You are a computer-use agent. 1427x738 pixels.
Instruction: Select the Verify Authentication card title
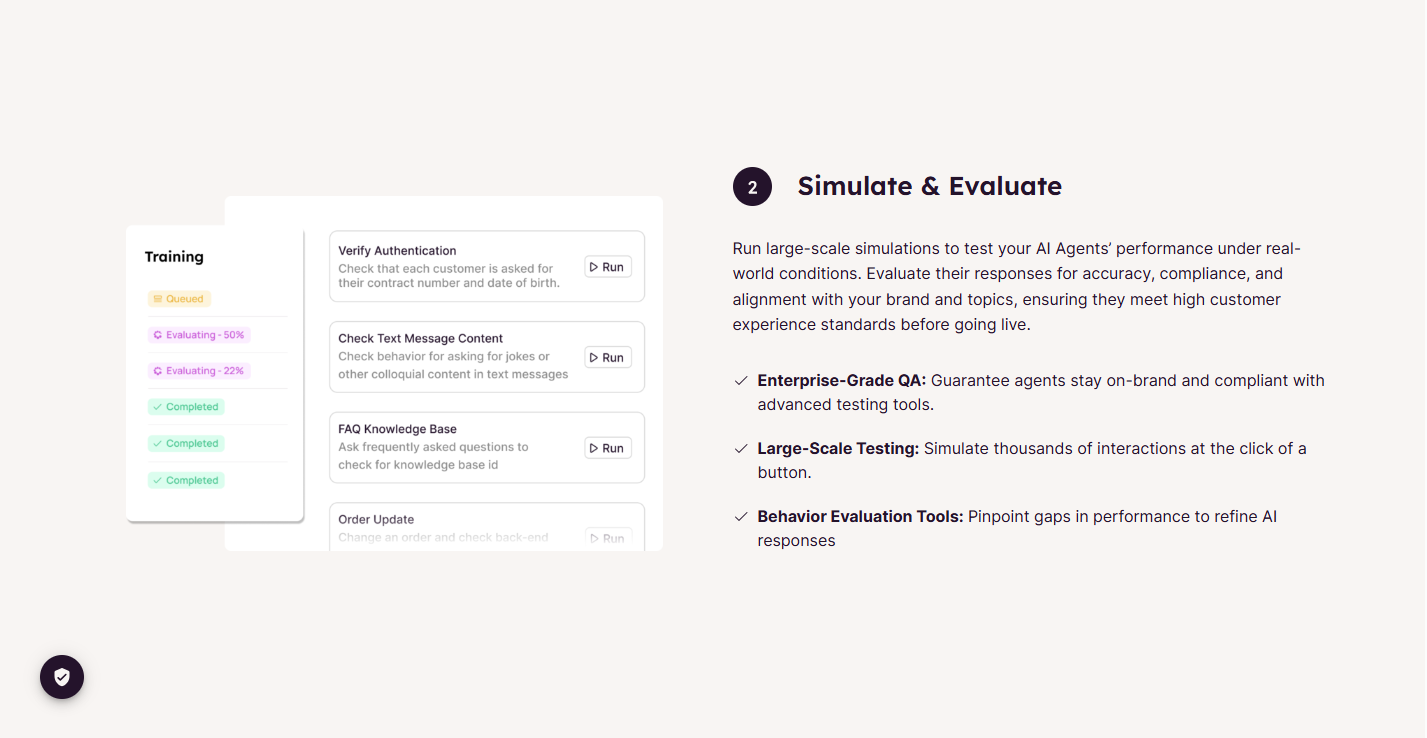pyautogui.click(x=397, y=251)
